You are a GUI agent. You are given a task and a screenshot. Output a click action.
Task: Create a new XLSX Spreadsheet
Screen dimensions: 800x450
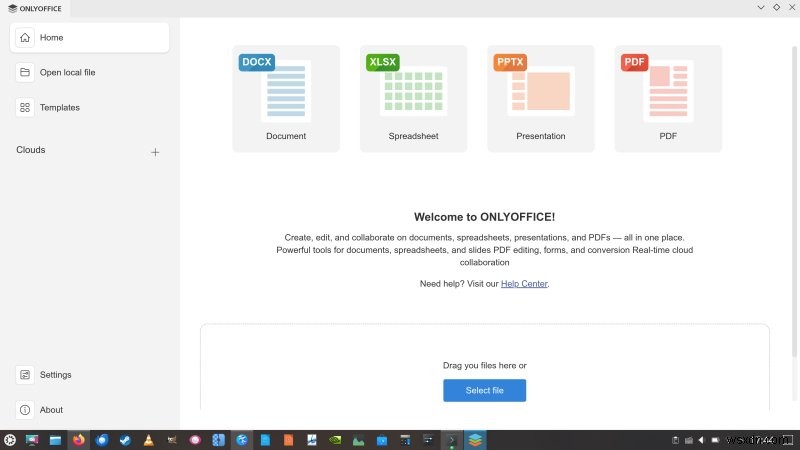click(x=413, y=98)
